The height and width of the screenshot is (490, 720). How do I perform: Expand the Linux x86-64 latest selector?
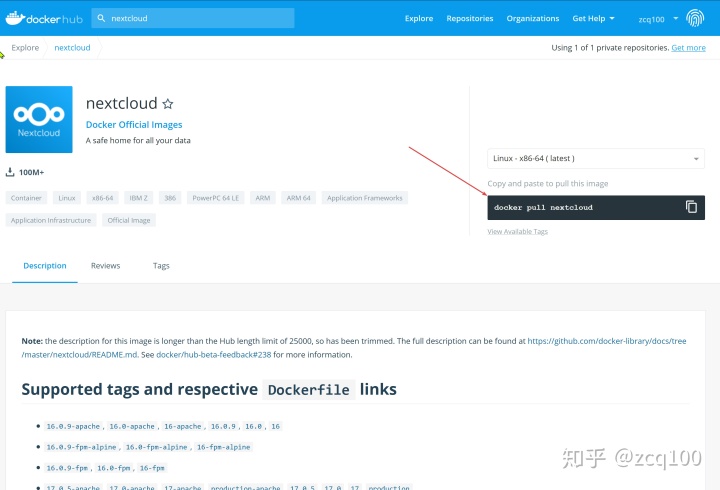[x=596, y=158]
